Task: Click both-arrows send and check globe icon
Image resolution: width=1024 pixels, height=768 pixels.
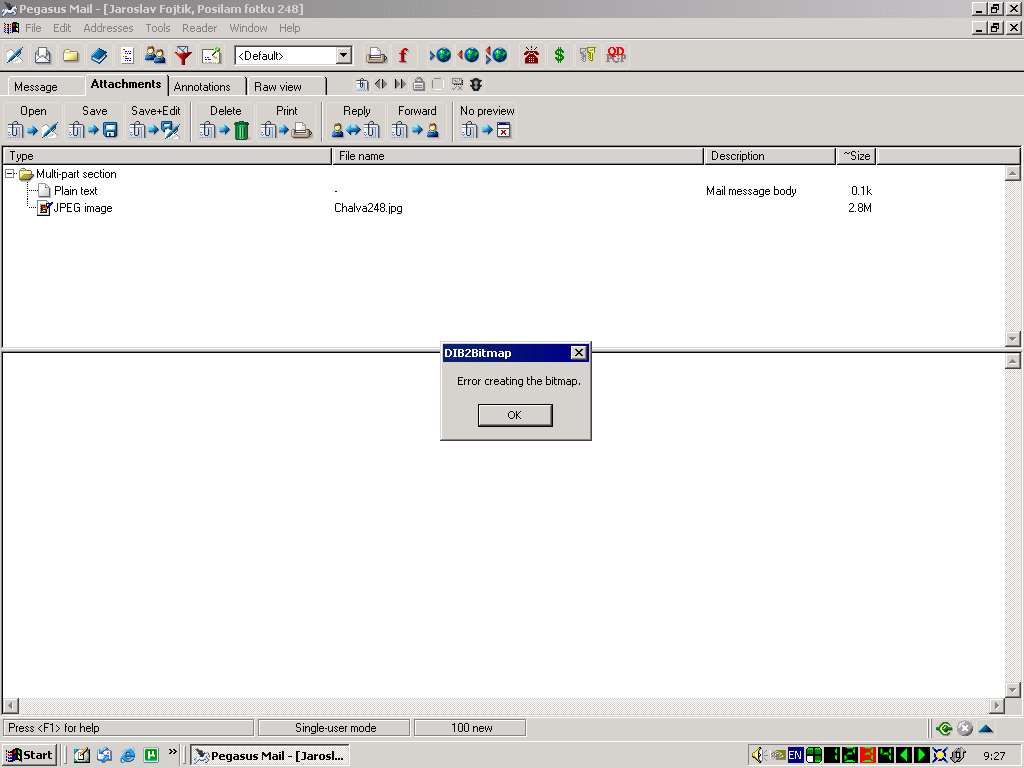Action: [496, 56]
